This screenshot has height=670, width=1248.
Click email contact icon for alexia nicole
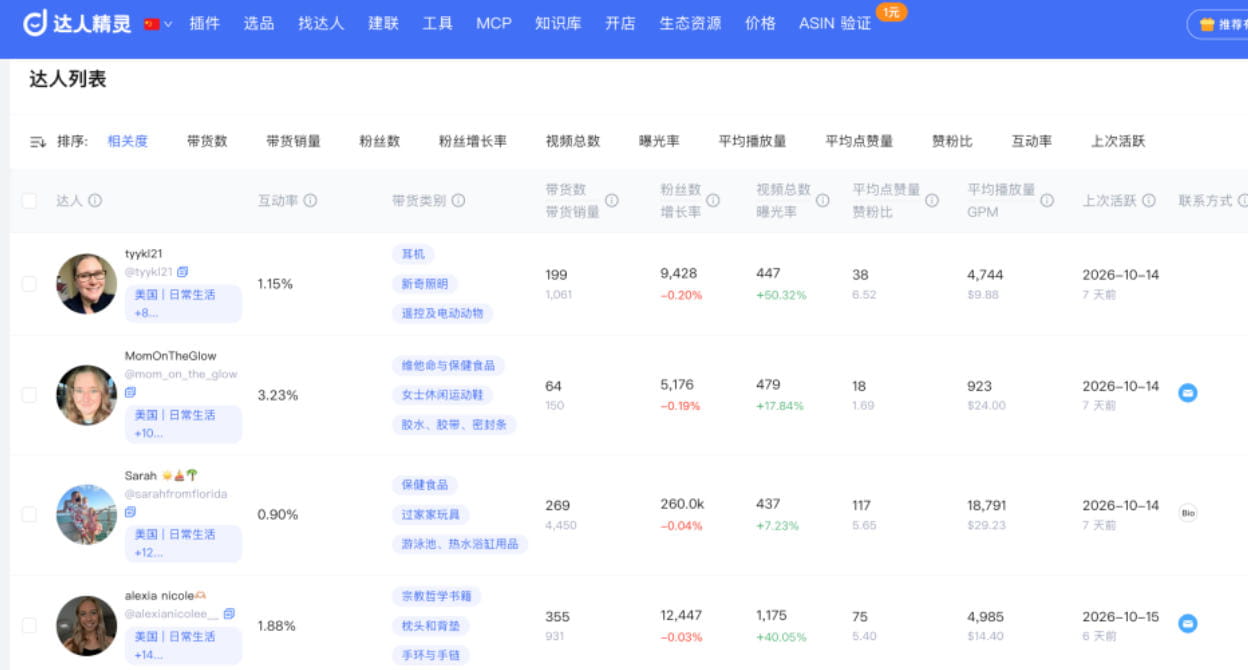[1187, 623]
